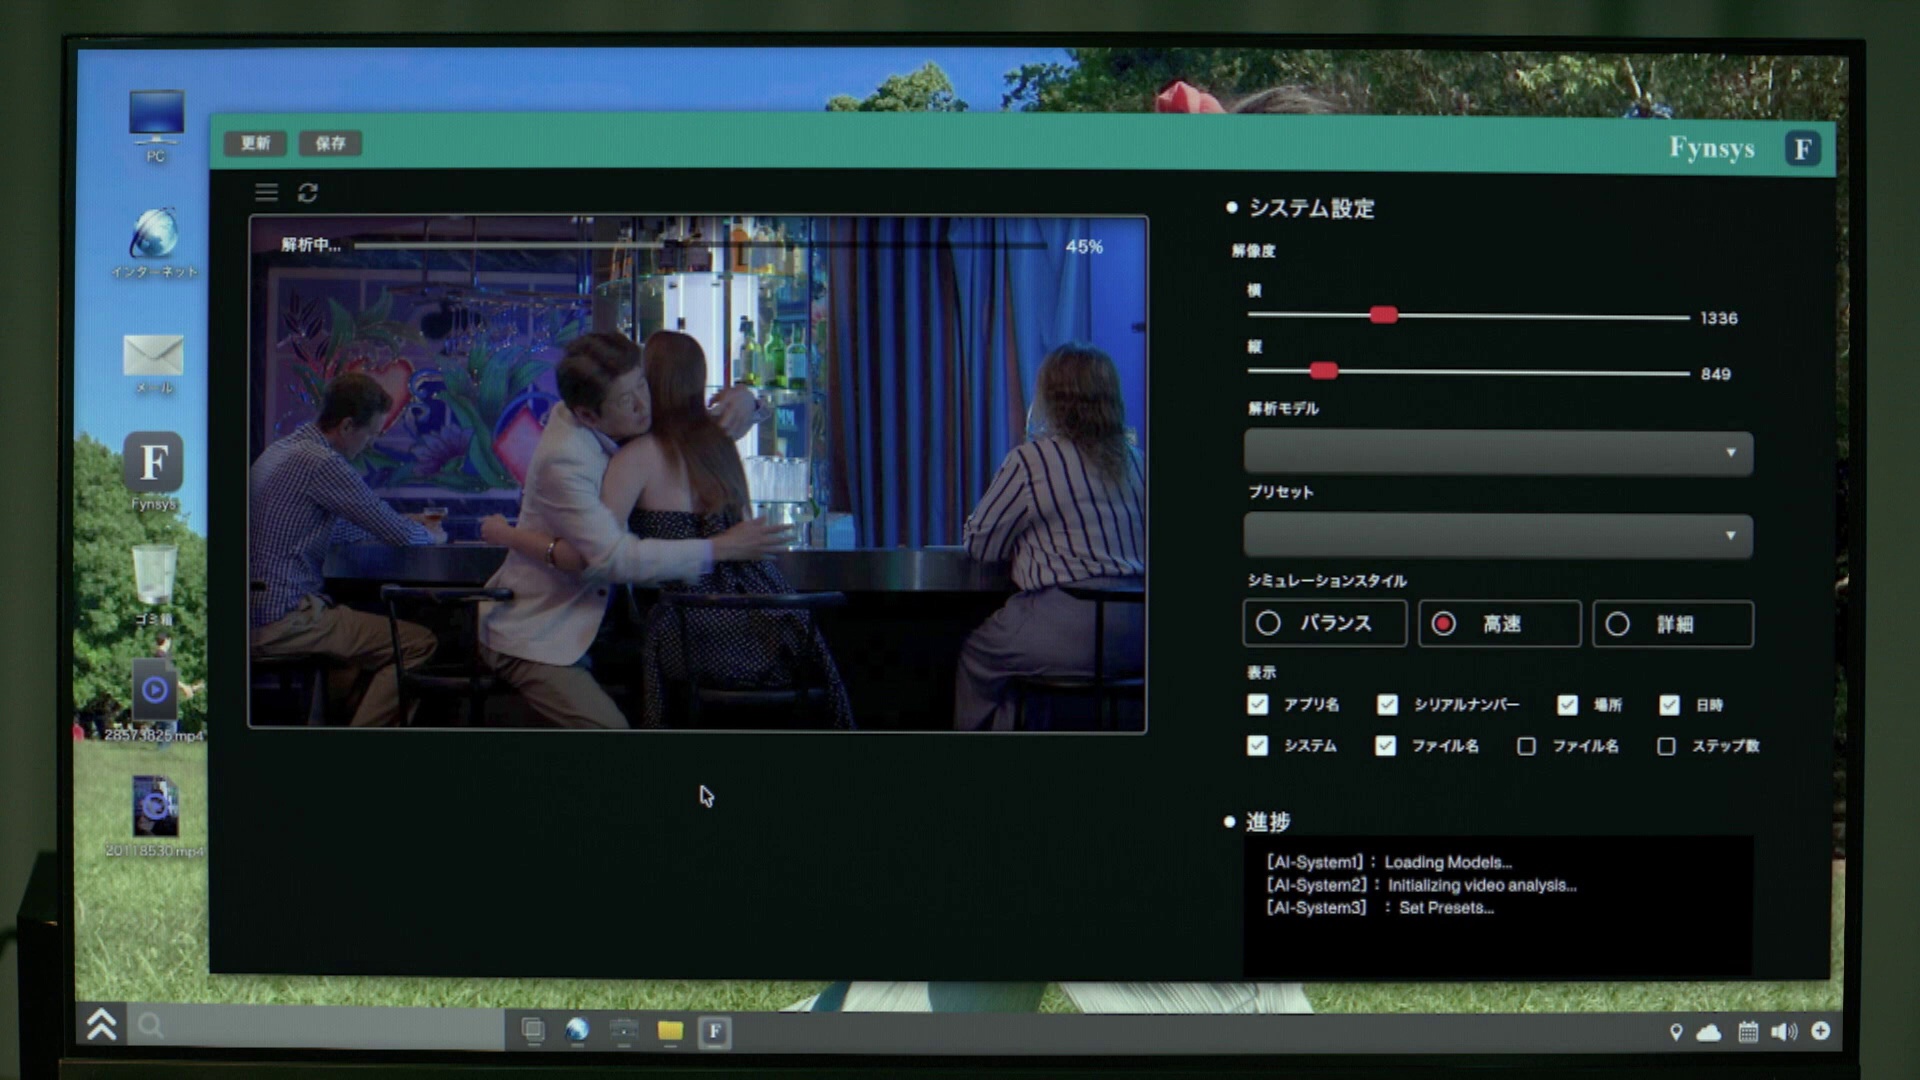1920x1080 pixels.
Task: Open the Fynsys desktop shortcut
Action: tap(153, 465)
